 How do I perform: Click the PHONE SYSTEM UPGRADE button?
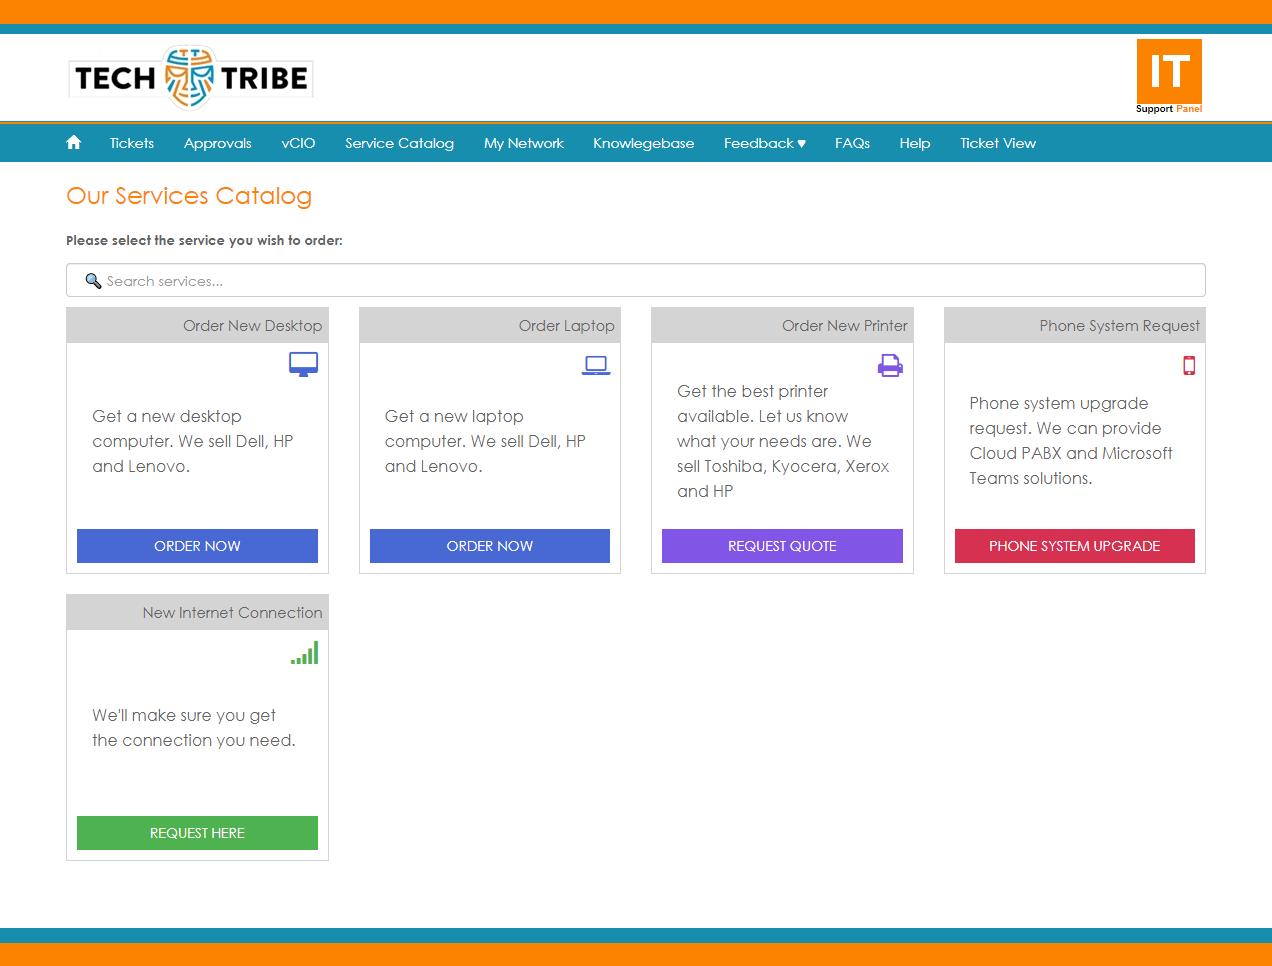pos(1074,546)
